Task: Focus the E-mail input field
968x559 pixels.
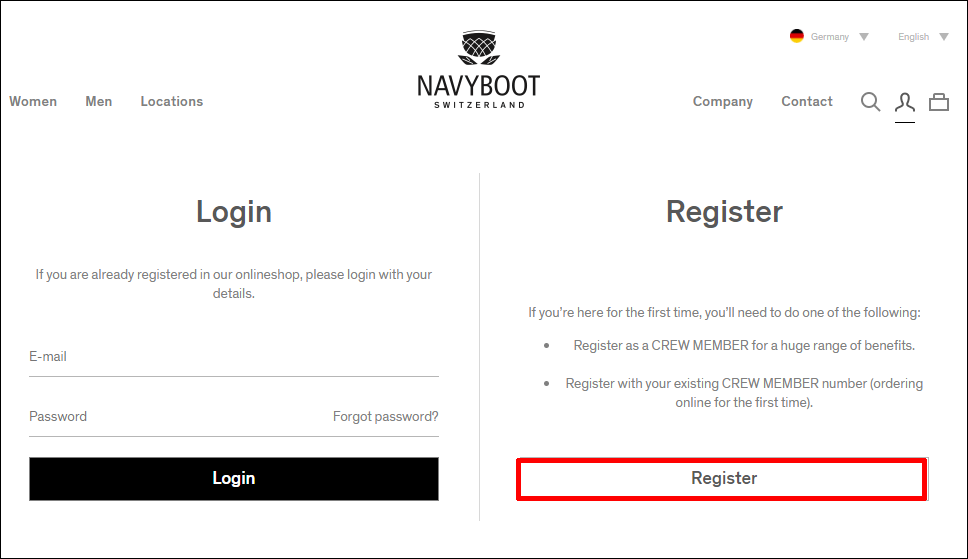Action: pos(234,358)
